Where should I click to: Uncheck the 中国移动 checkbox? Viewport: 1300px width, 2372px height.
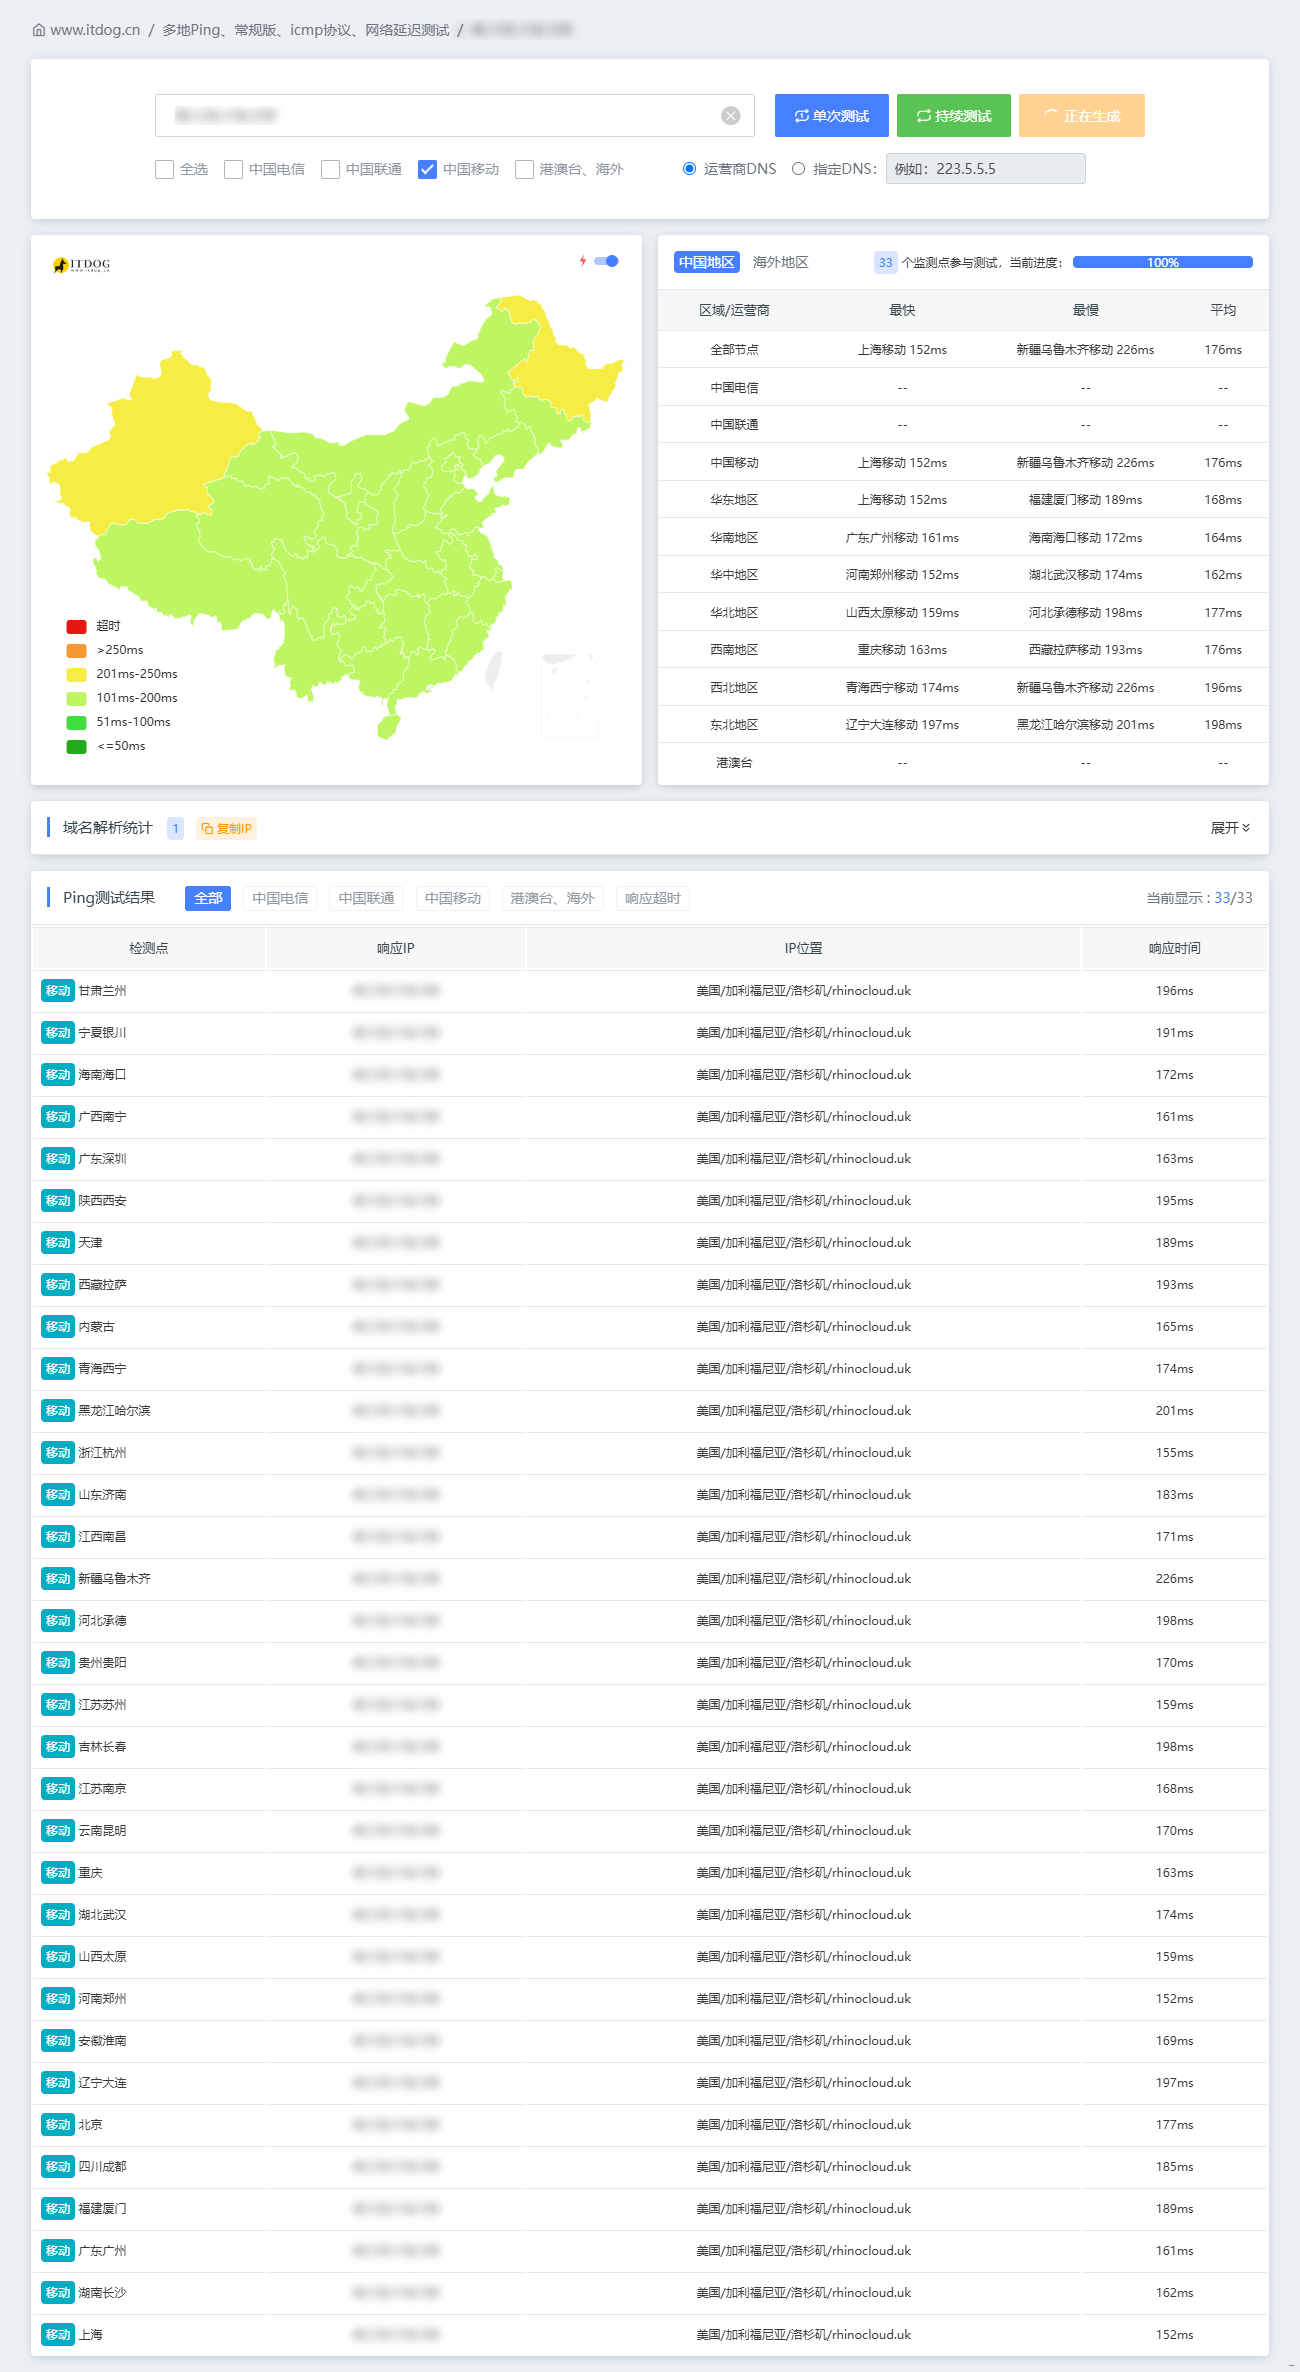pyautogui.click(x=427, y=169)
